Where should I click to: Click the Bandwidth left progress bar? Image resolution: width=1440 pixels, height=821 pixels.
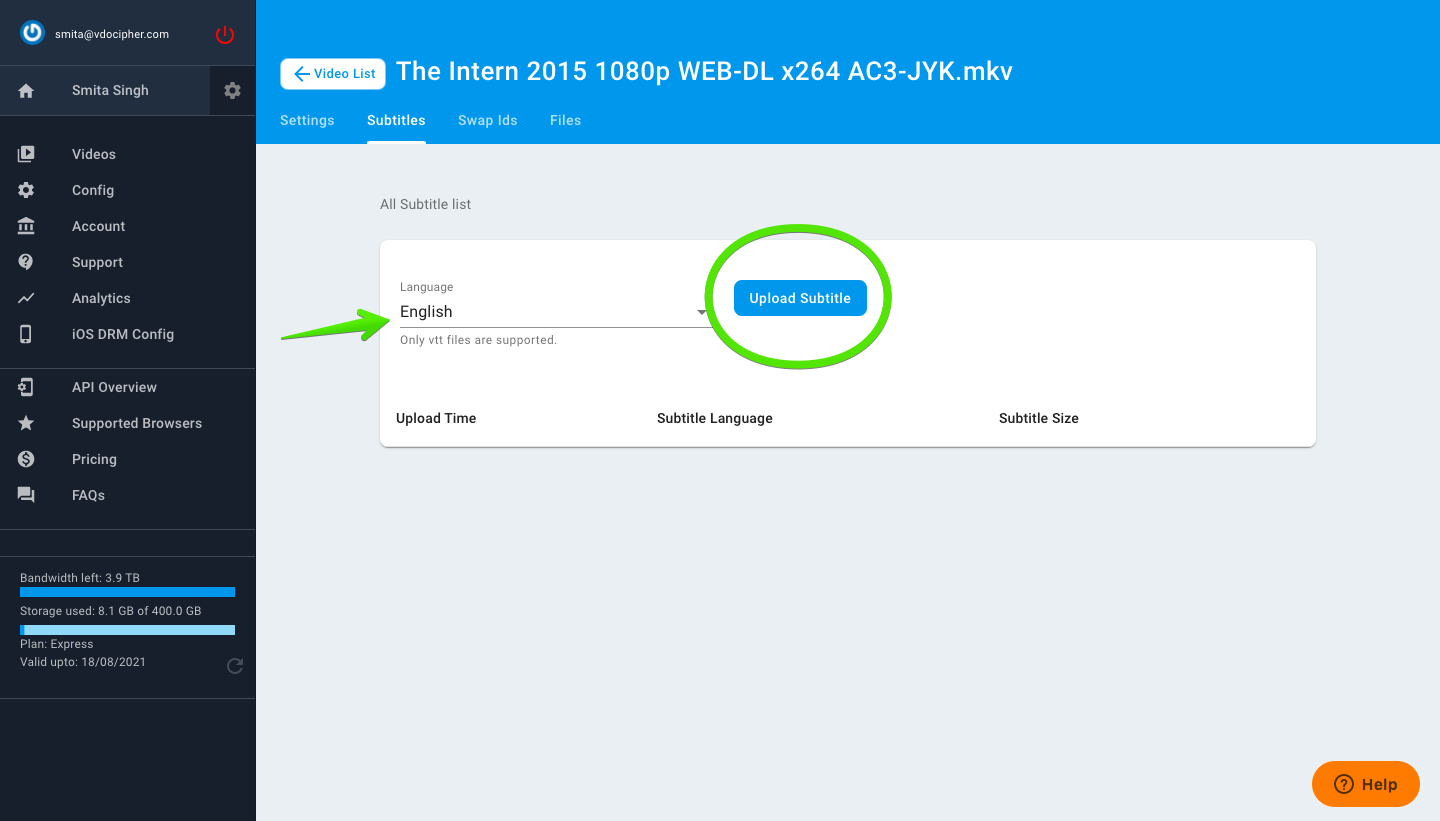127,592
